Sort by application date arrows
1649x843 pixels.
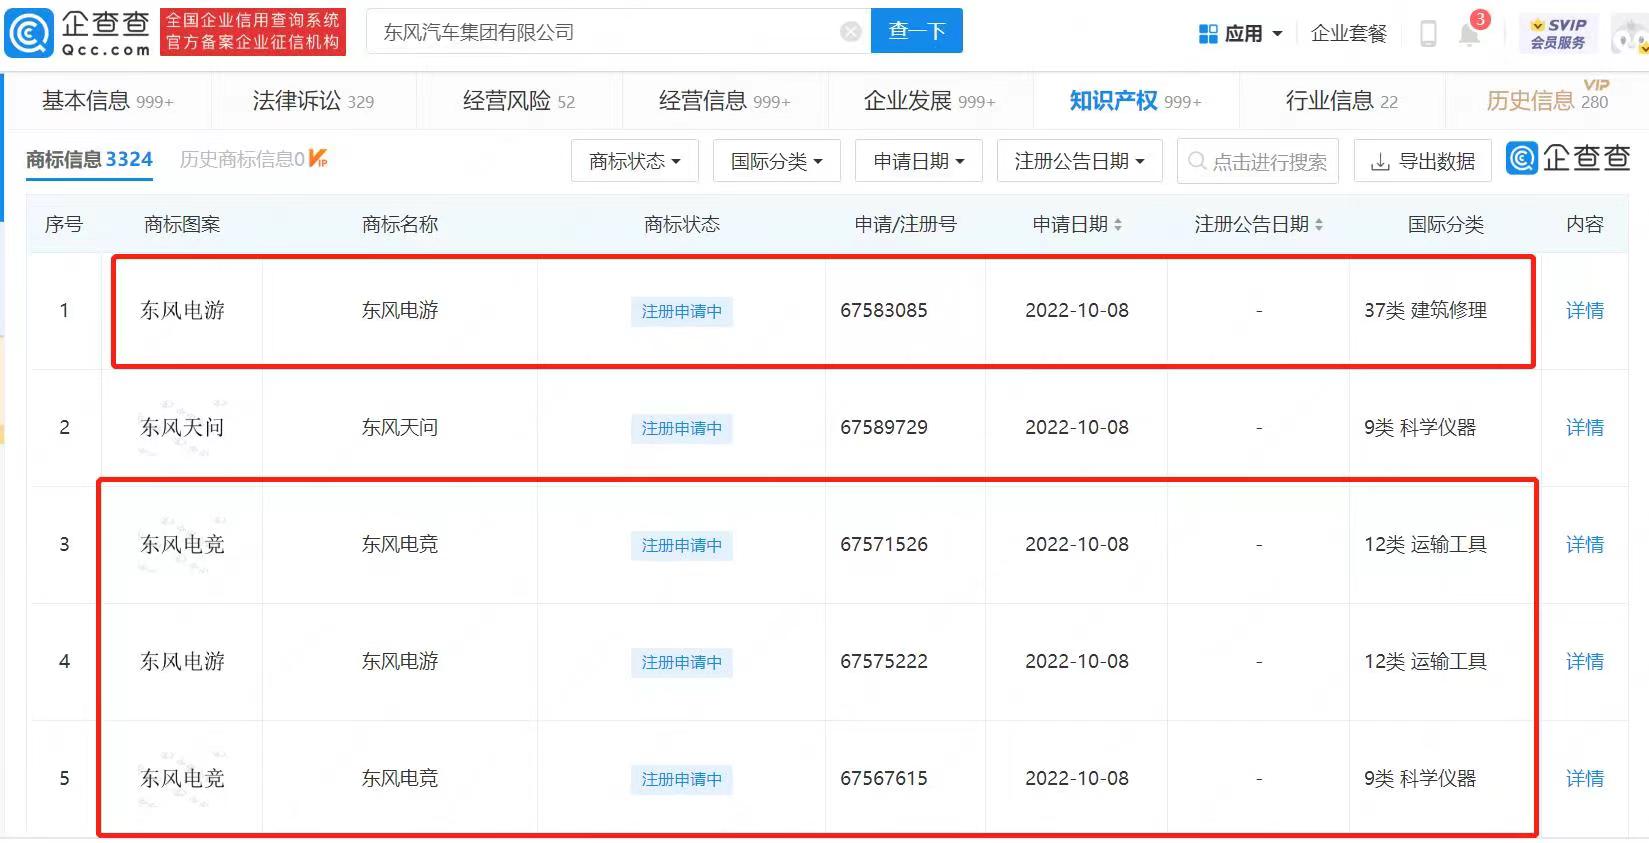[x=1118, y=225]
